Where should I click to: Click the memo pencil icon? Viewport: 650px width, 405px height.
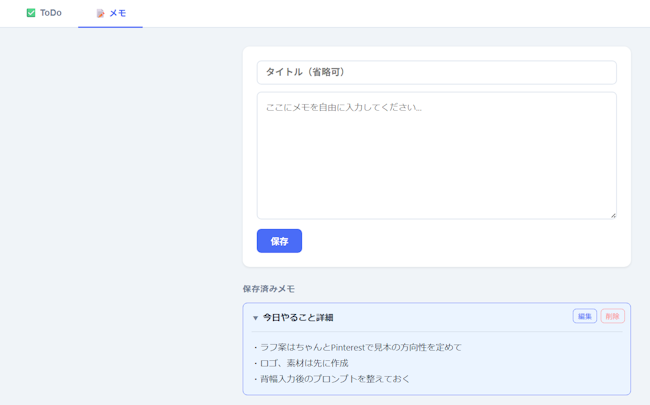pyautogui.click(x=100, y=14)
